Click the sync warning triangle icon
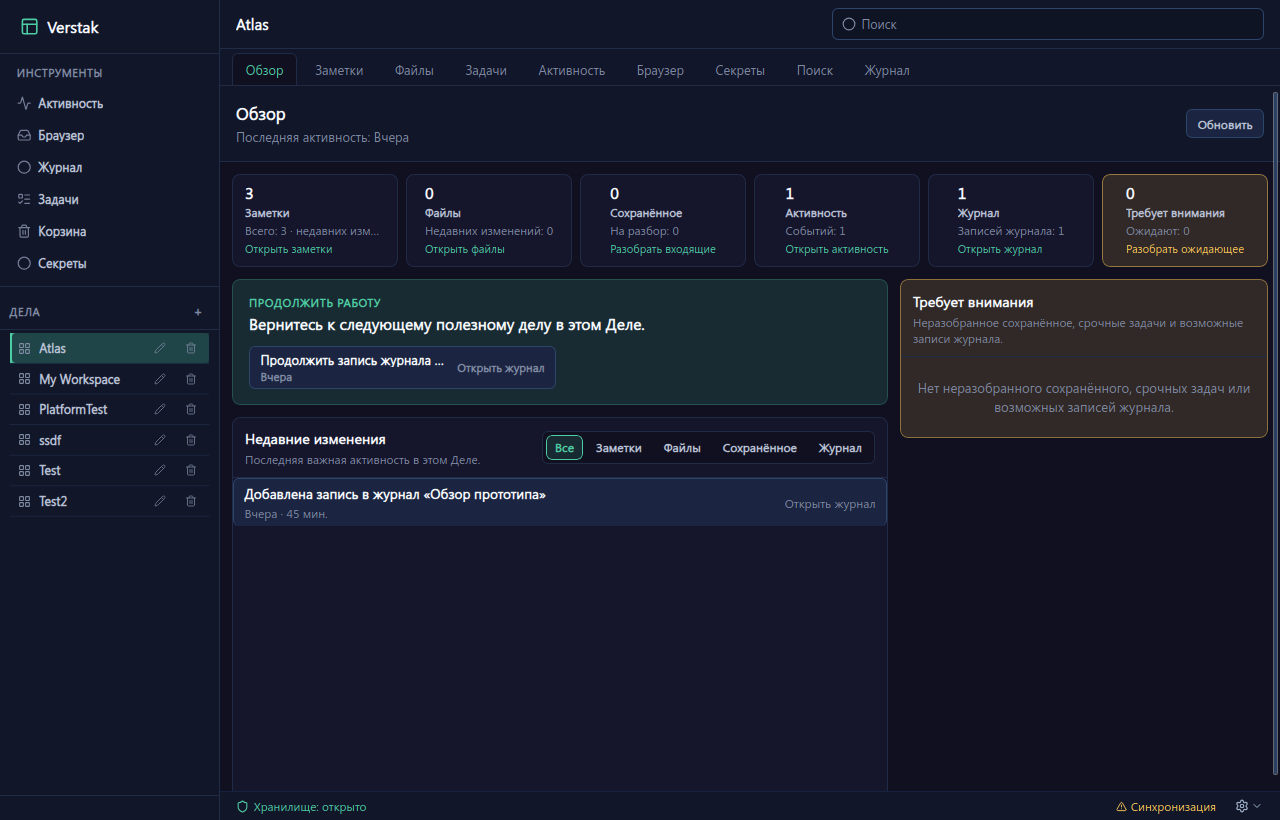Image resolution: width=1280 pixels, height=820 pixels. click(x=1121, y=807)
